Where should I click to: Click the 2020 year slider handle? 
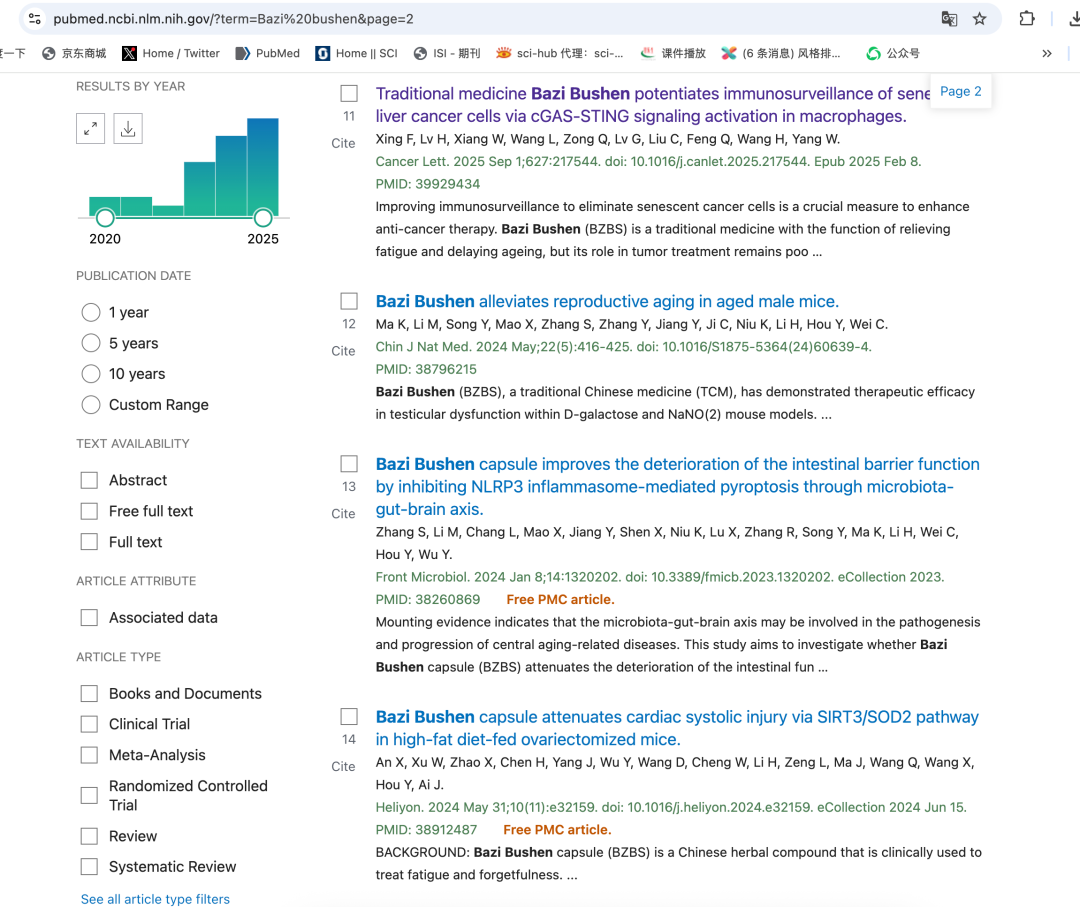tap(105, 218)
